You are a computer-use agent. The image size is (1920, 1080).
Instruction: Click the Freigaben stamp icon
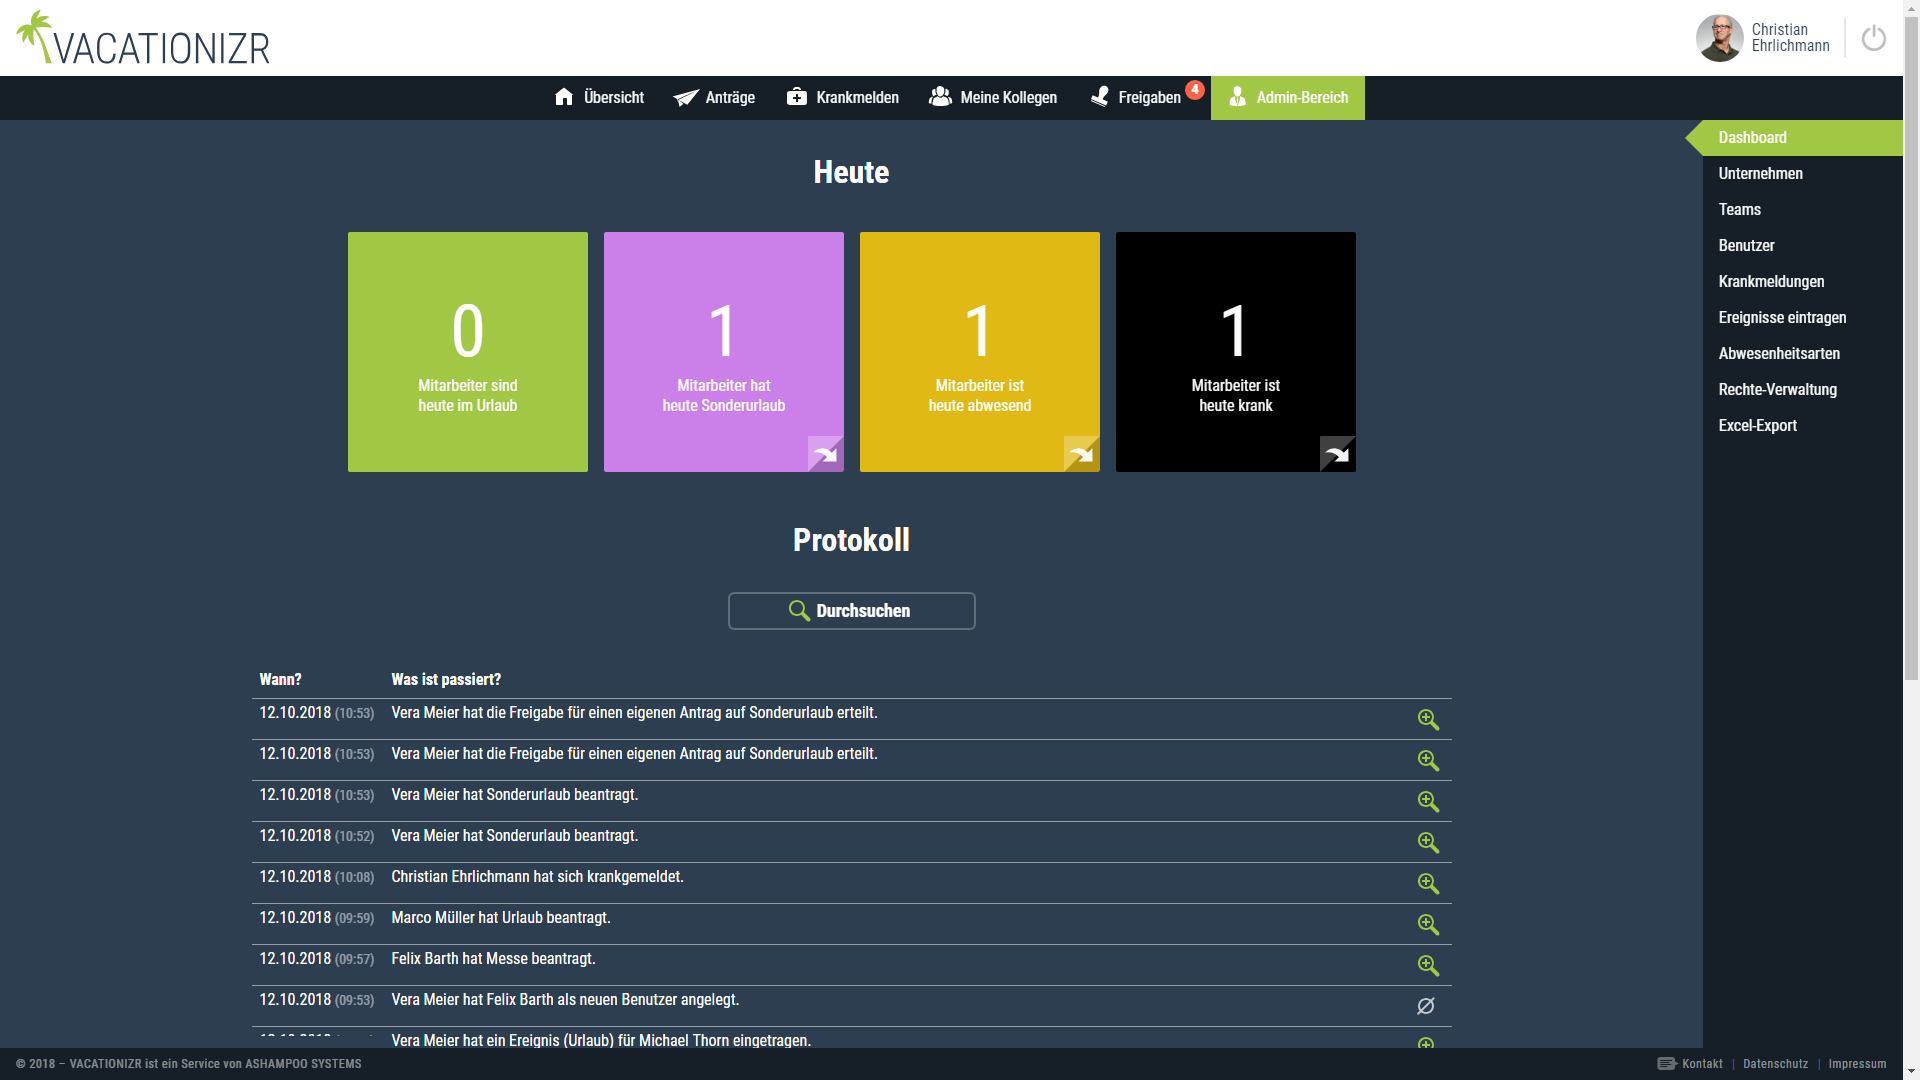[1099, 97]
